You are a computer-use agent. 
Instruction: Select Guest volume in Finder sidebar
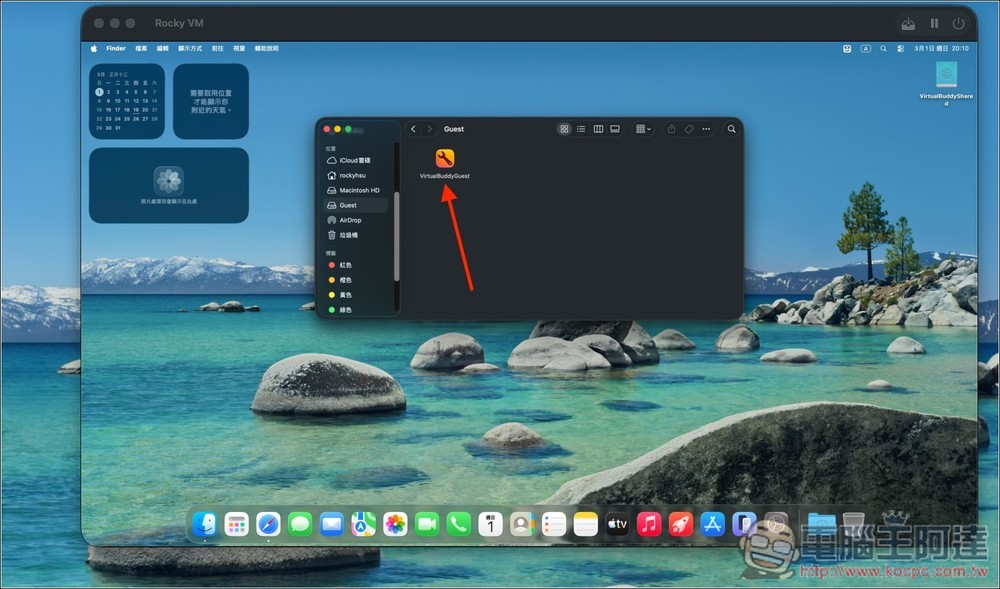pyautogui.click(x=356, y=205)
